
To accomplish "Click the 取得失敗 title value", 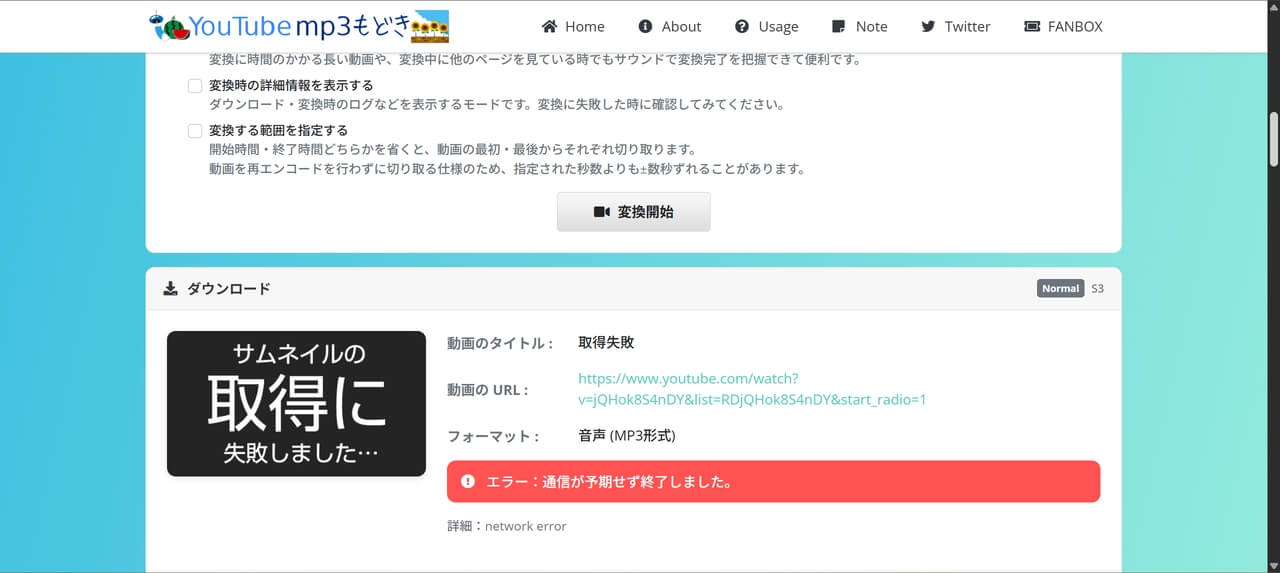I will pyautogui.click(x=606, y=343).
